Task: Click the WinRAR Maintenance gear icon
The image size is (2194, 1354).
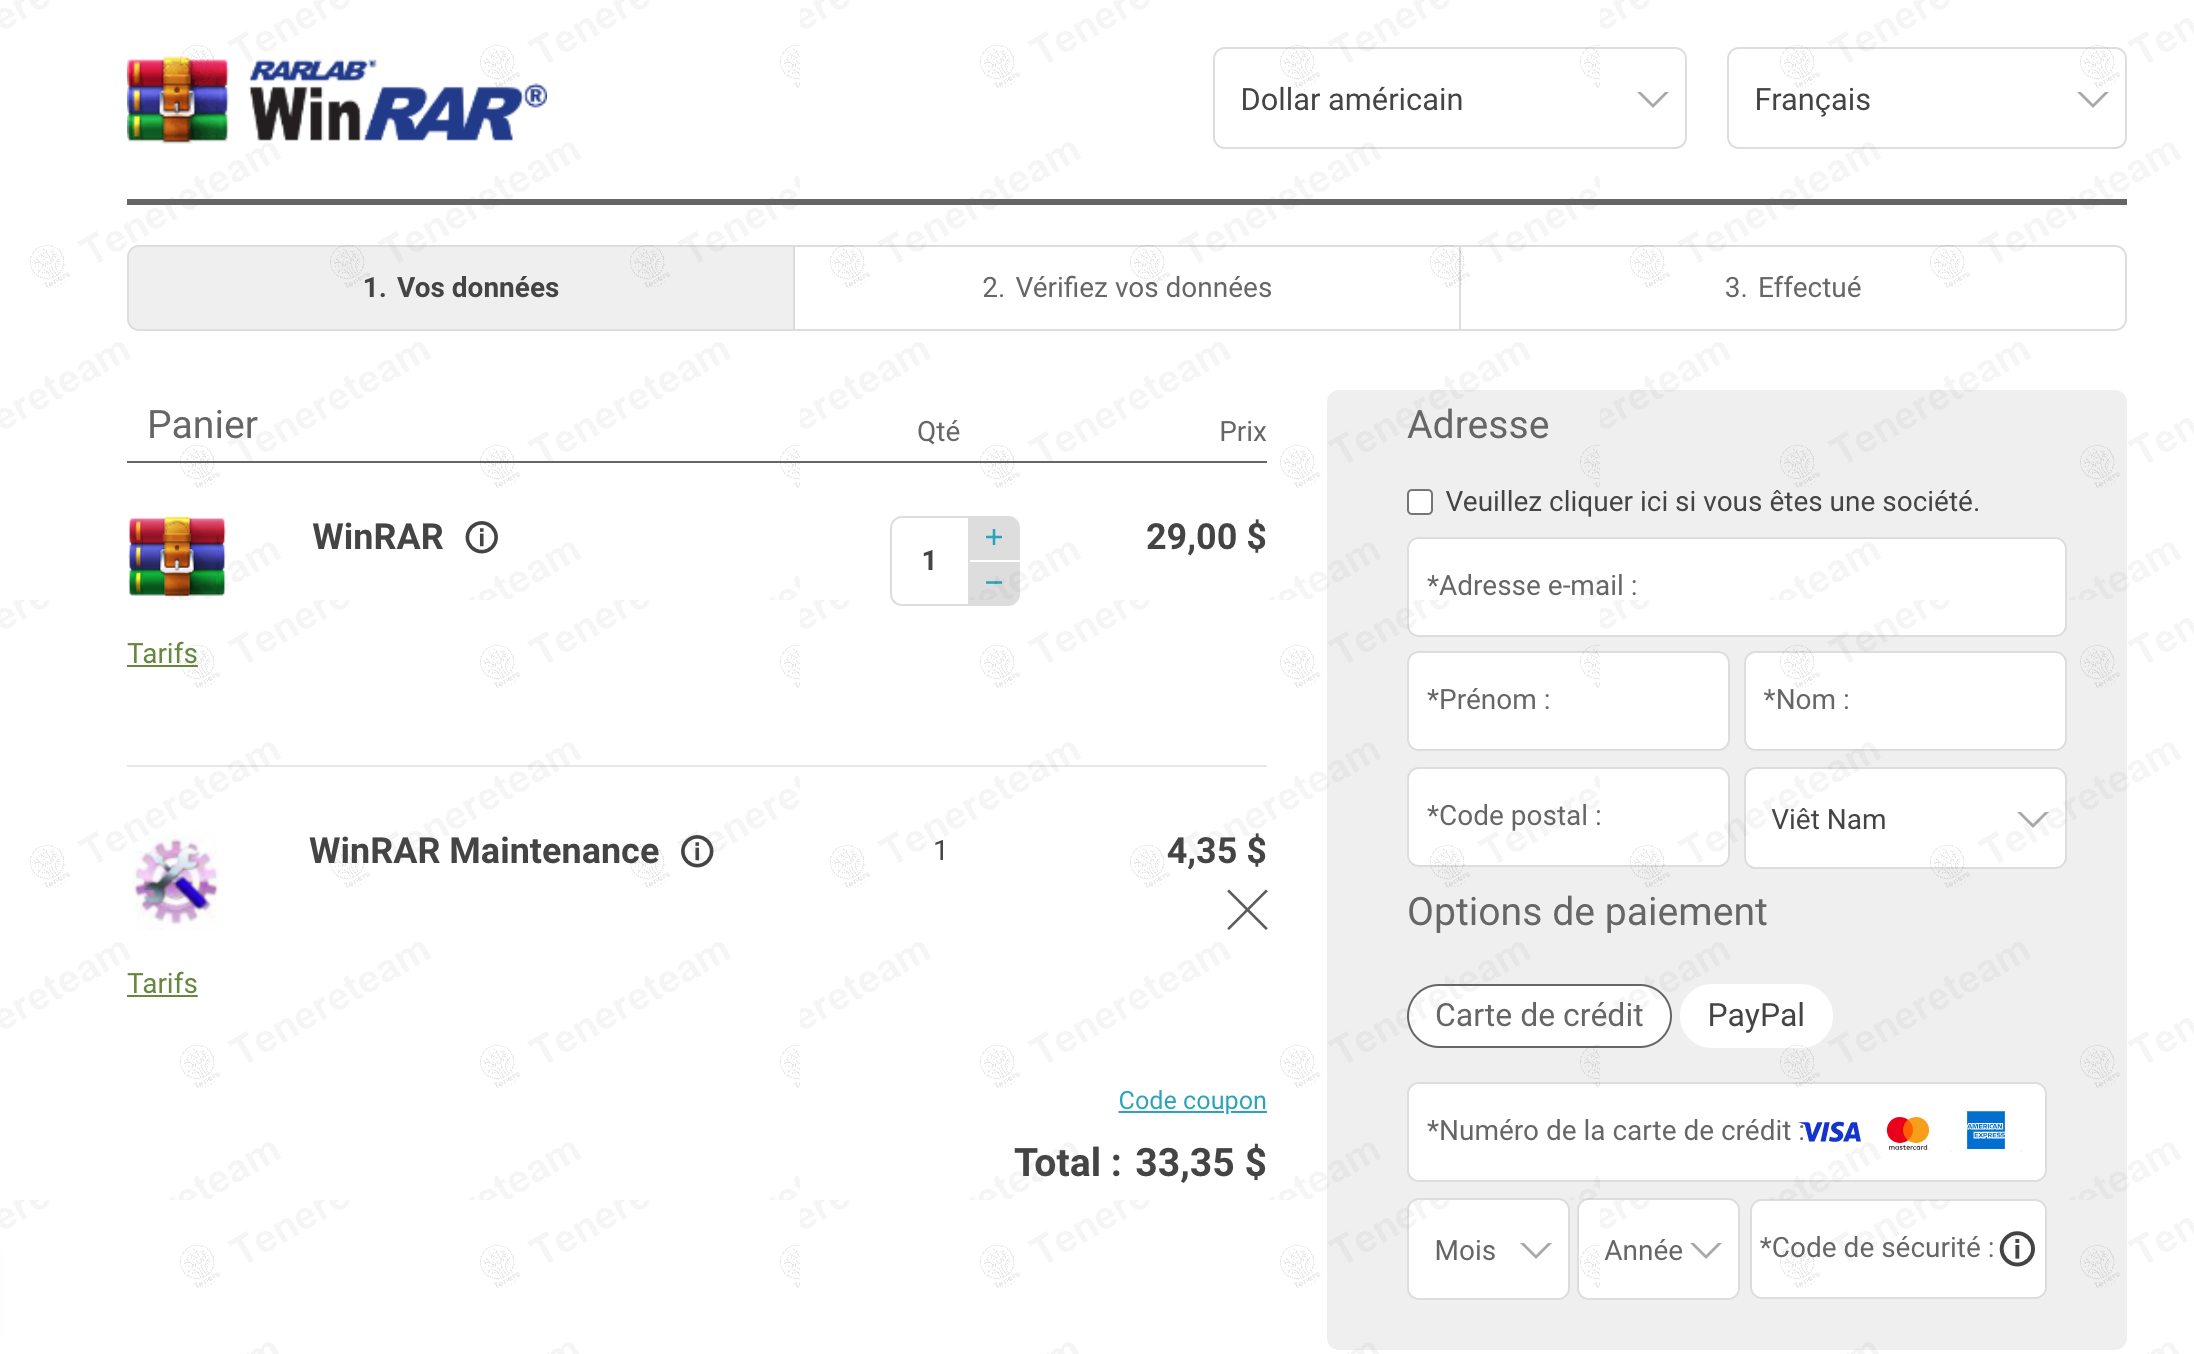Action: pyautogui.click(x=176, y=881)
